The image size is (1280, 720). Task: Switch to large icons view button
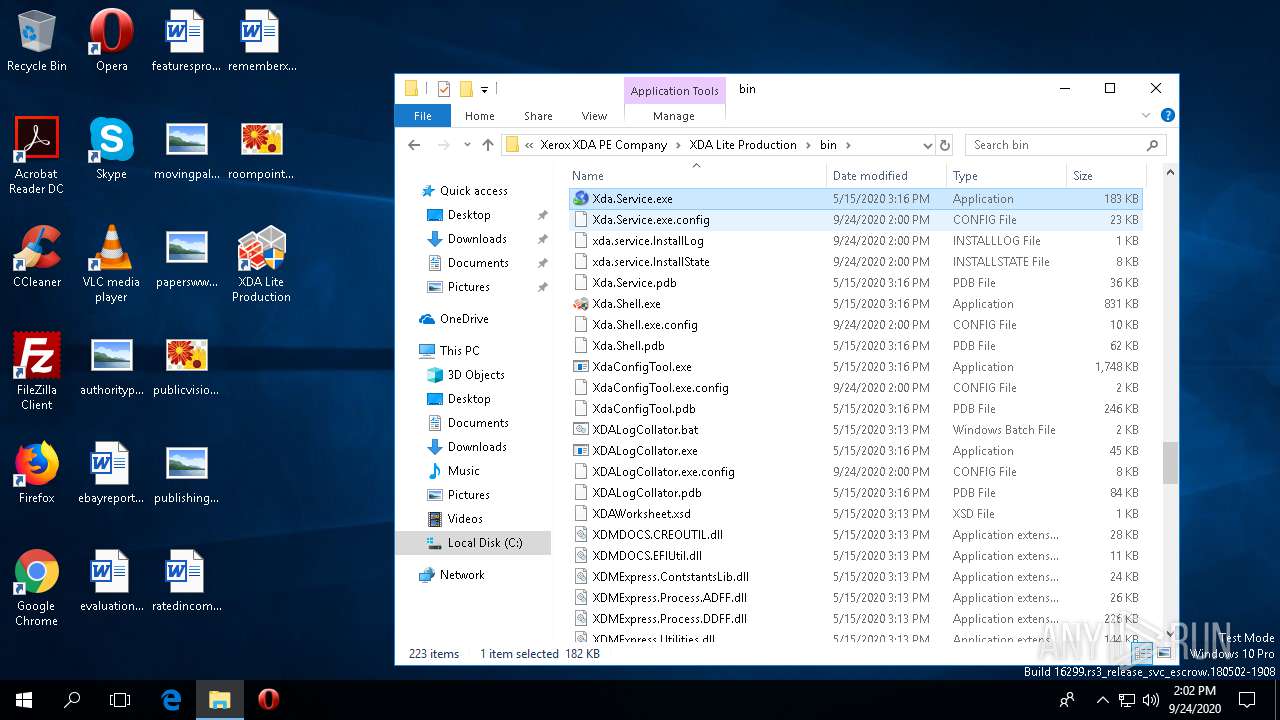(x=1164, y=654)
